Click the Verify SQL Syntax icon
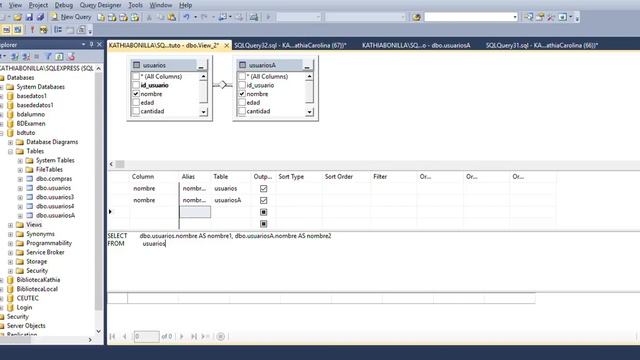The image size is (640, 360). click(43, 30)
